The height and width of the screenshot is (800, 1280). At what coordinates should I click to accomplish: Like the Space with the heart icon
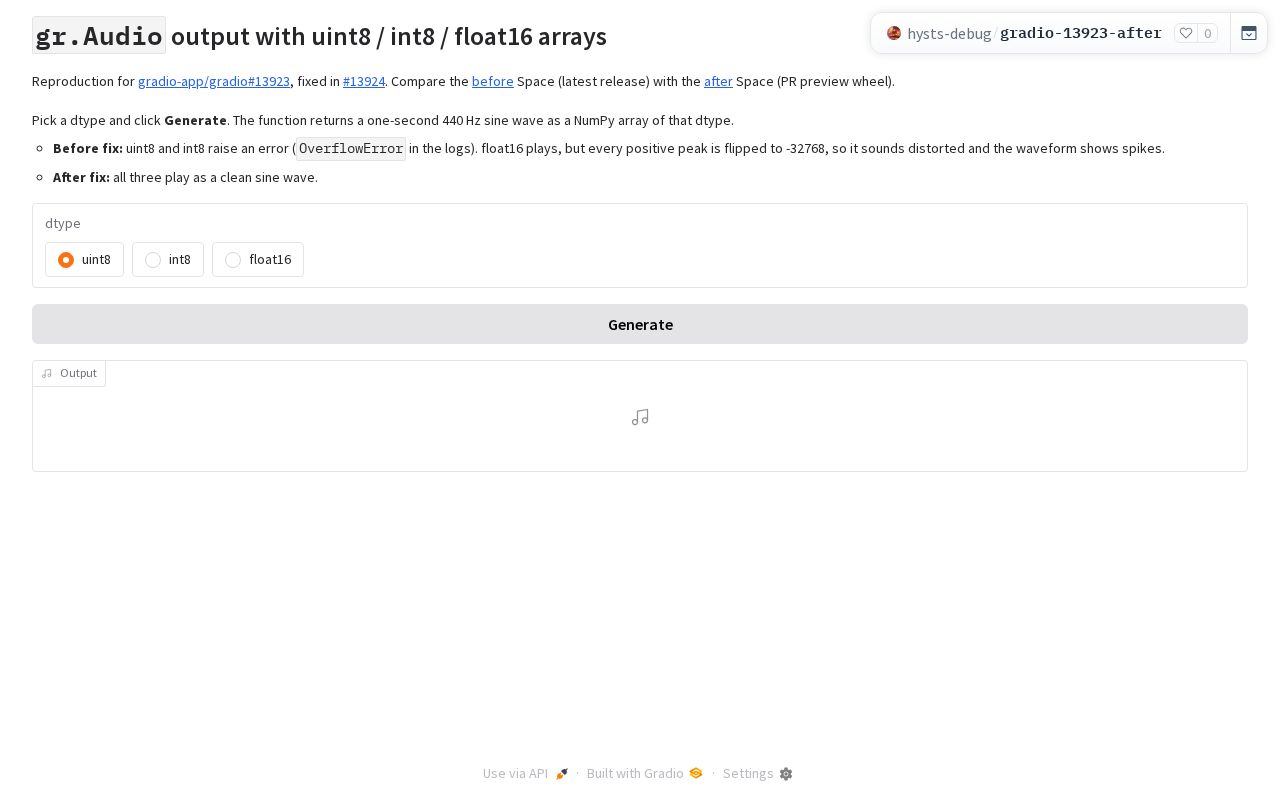tap(1186, 33)
